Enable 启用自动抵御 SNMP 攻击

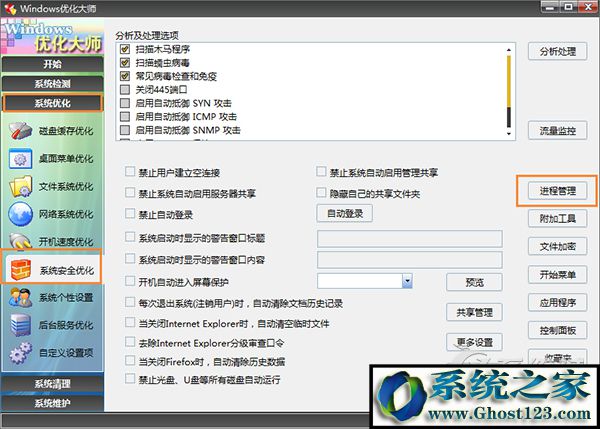pyautogui.click(x=125, y=130)
